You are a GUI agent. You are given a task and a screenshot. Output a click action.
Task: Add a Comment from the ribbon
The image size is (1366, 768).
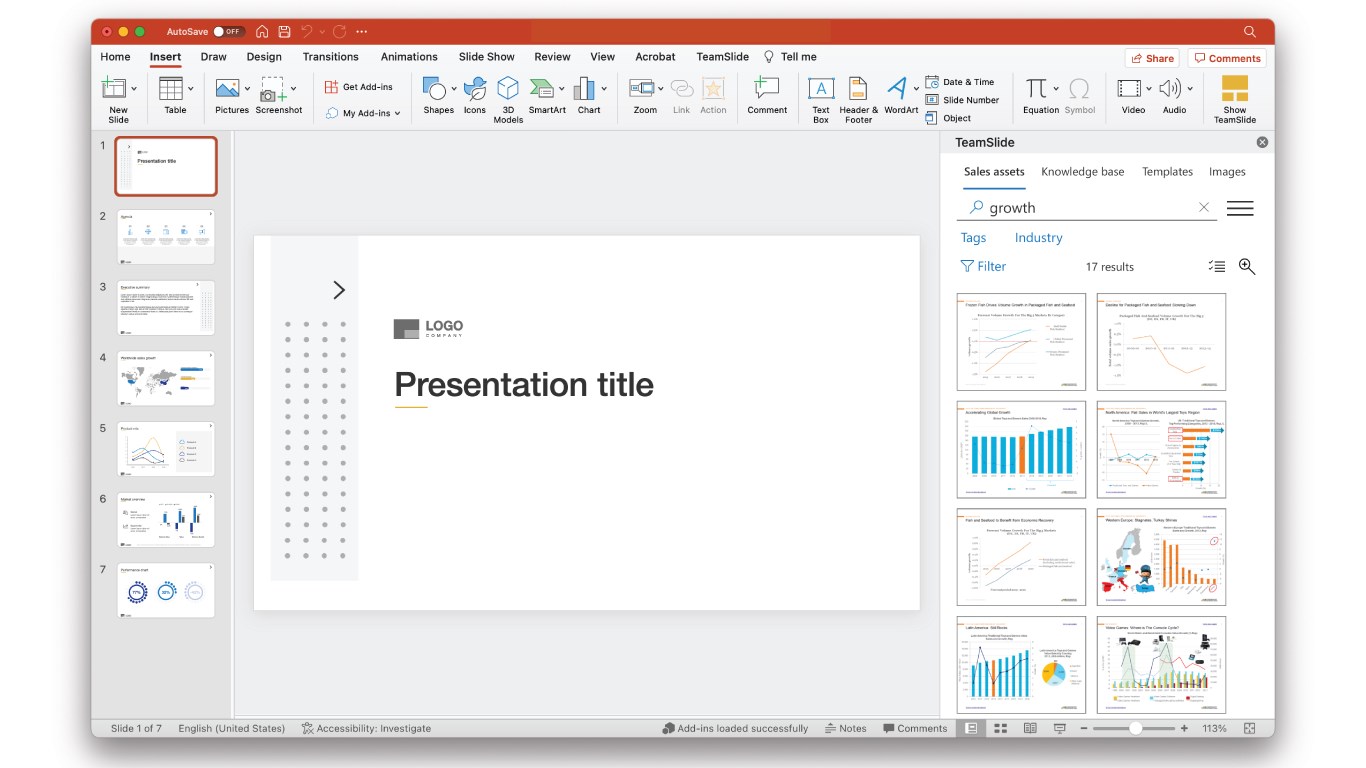coord(767,96)
